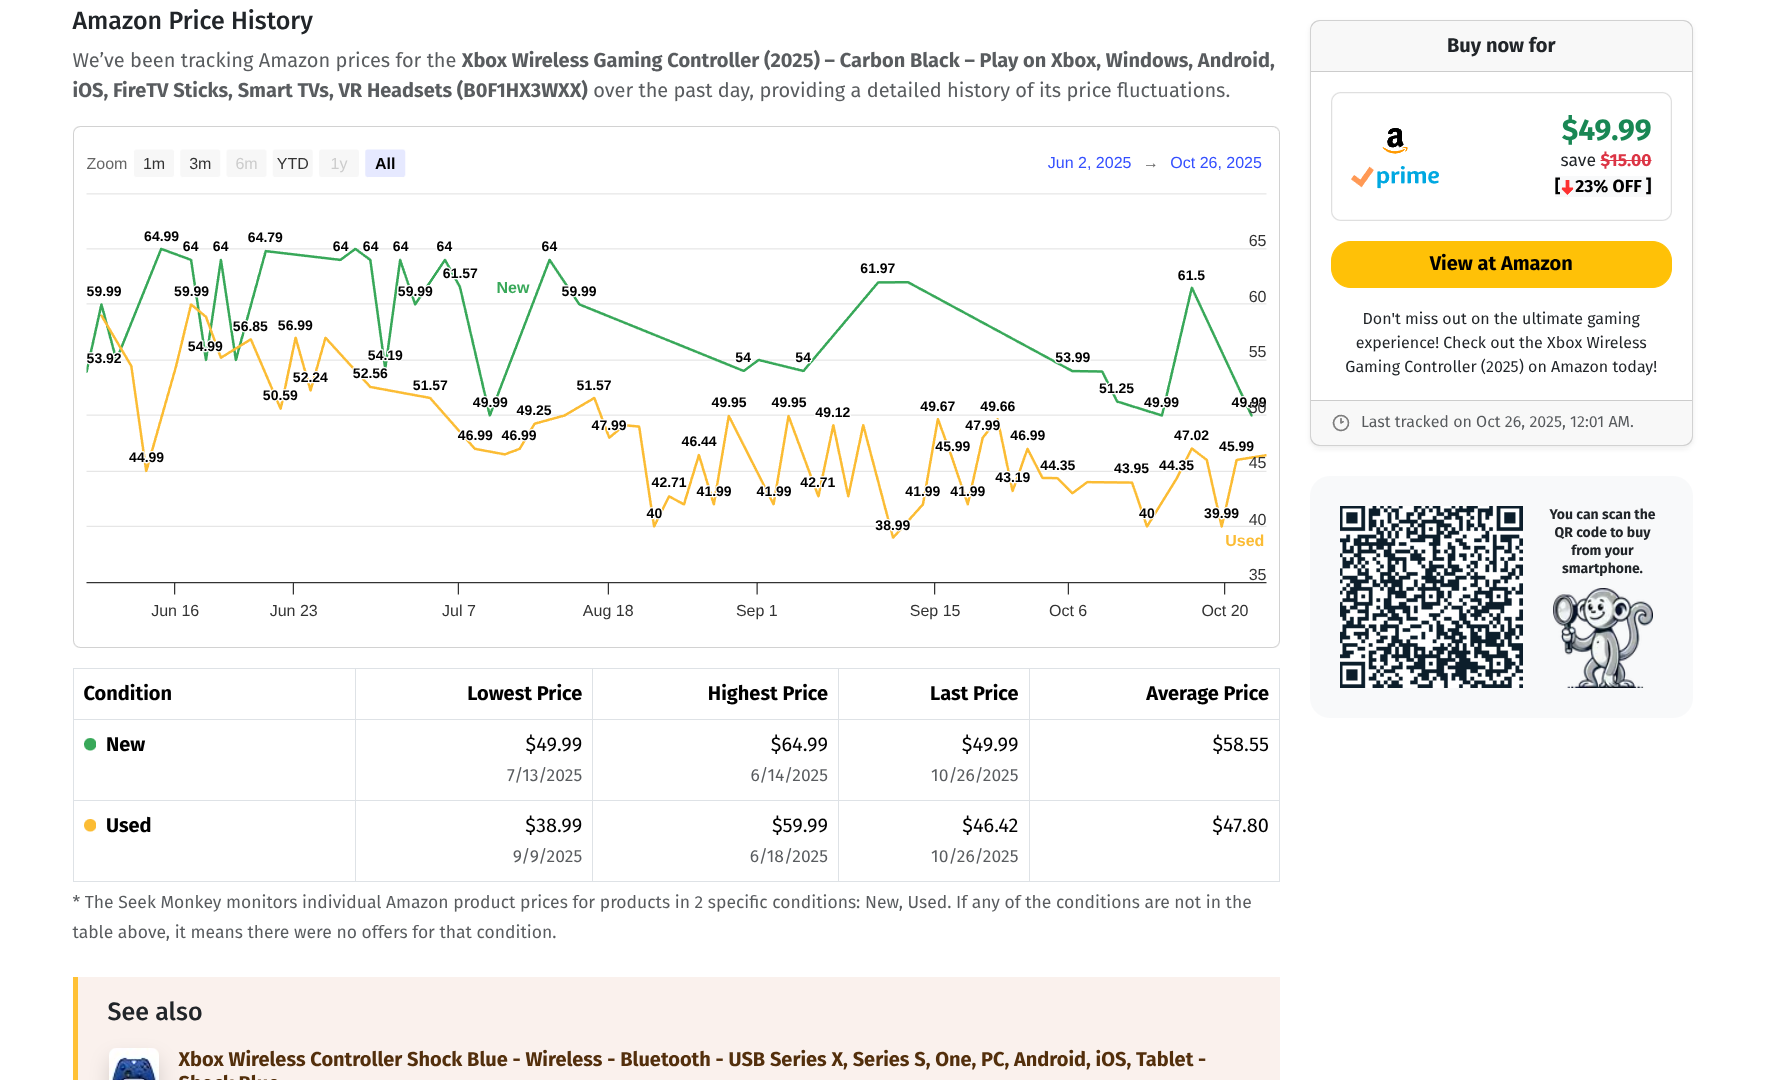Viewport: 1777px width, 1080px height.
Task: Click the Buy now for header
Action: click(1500, 46)
